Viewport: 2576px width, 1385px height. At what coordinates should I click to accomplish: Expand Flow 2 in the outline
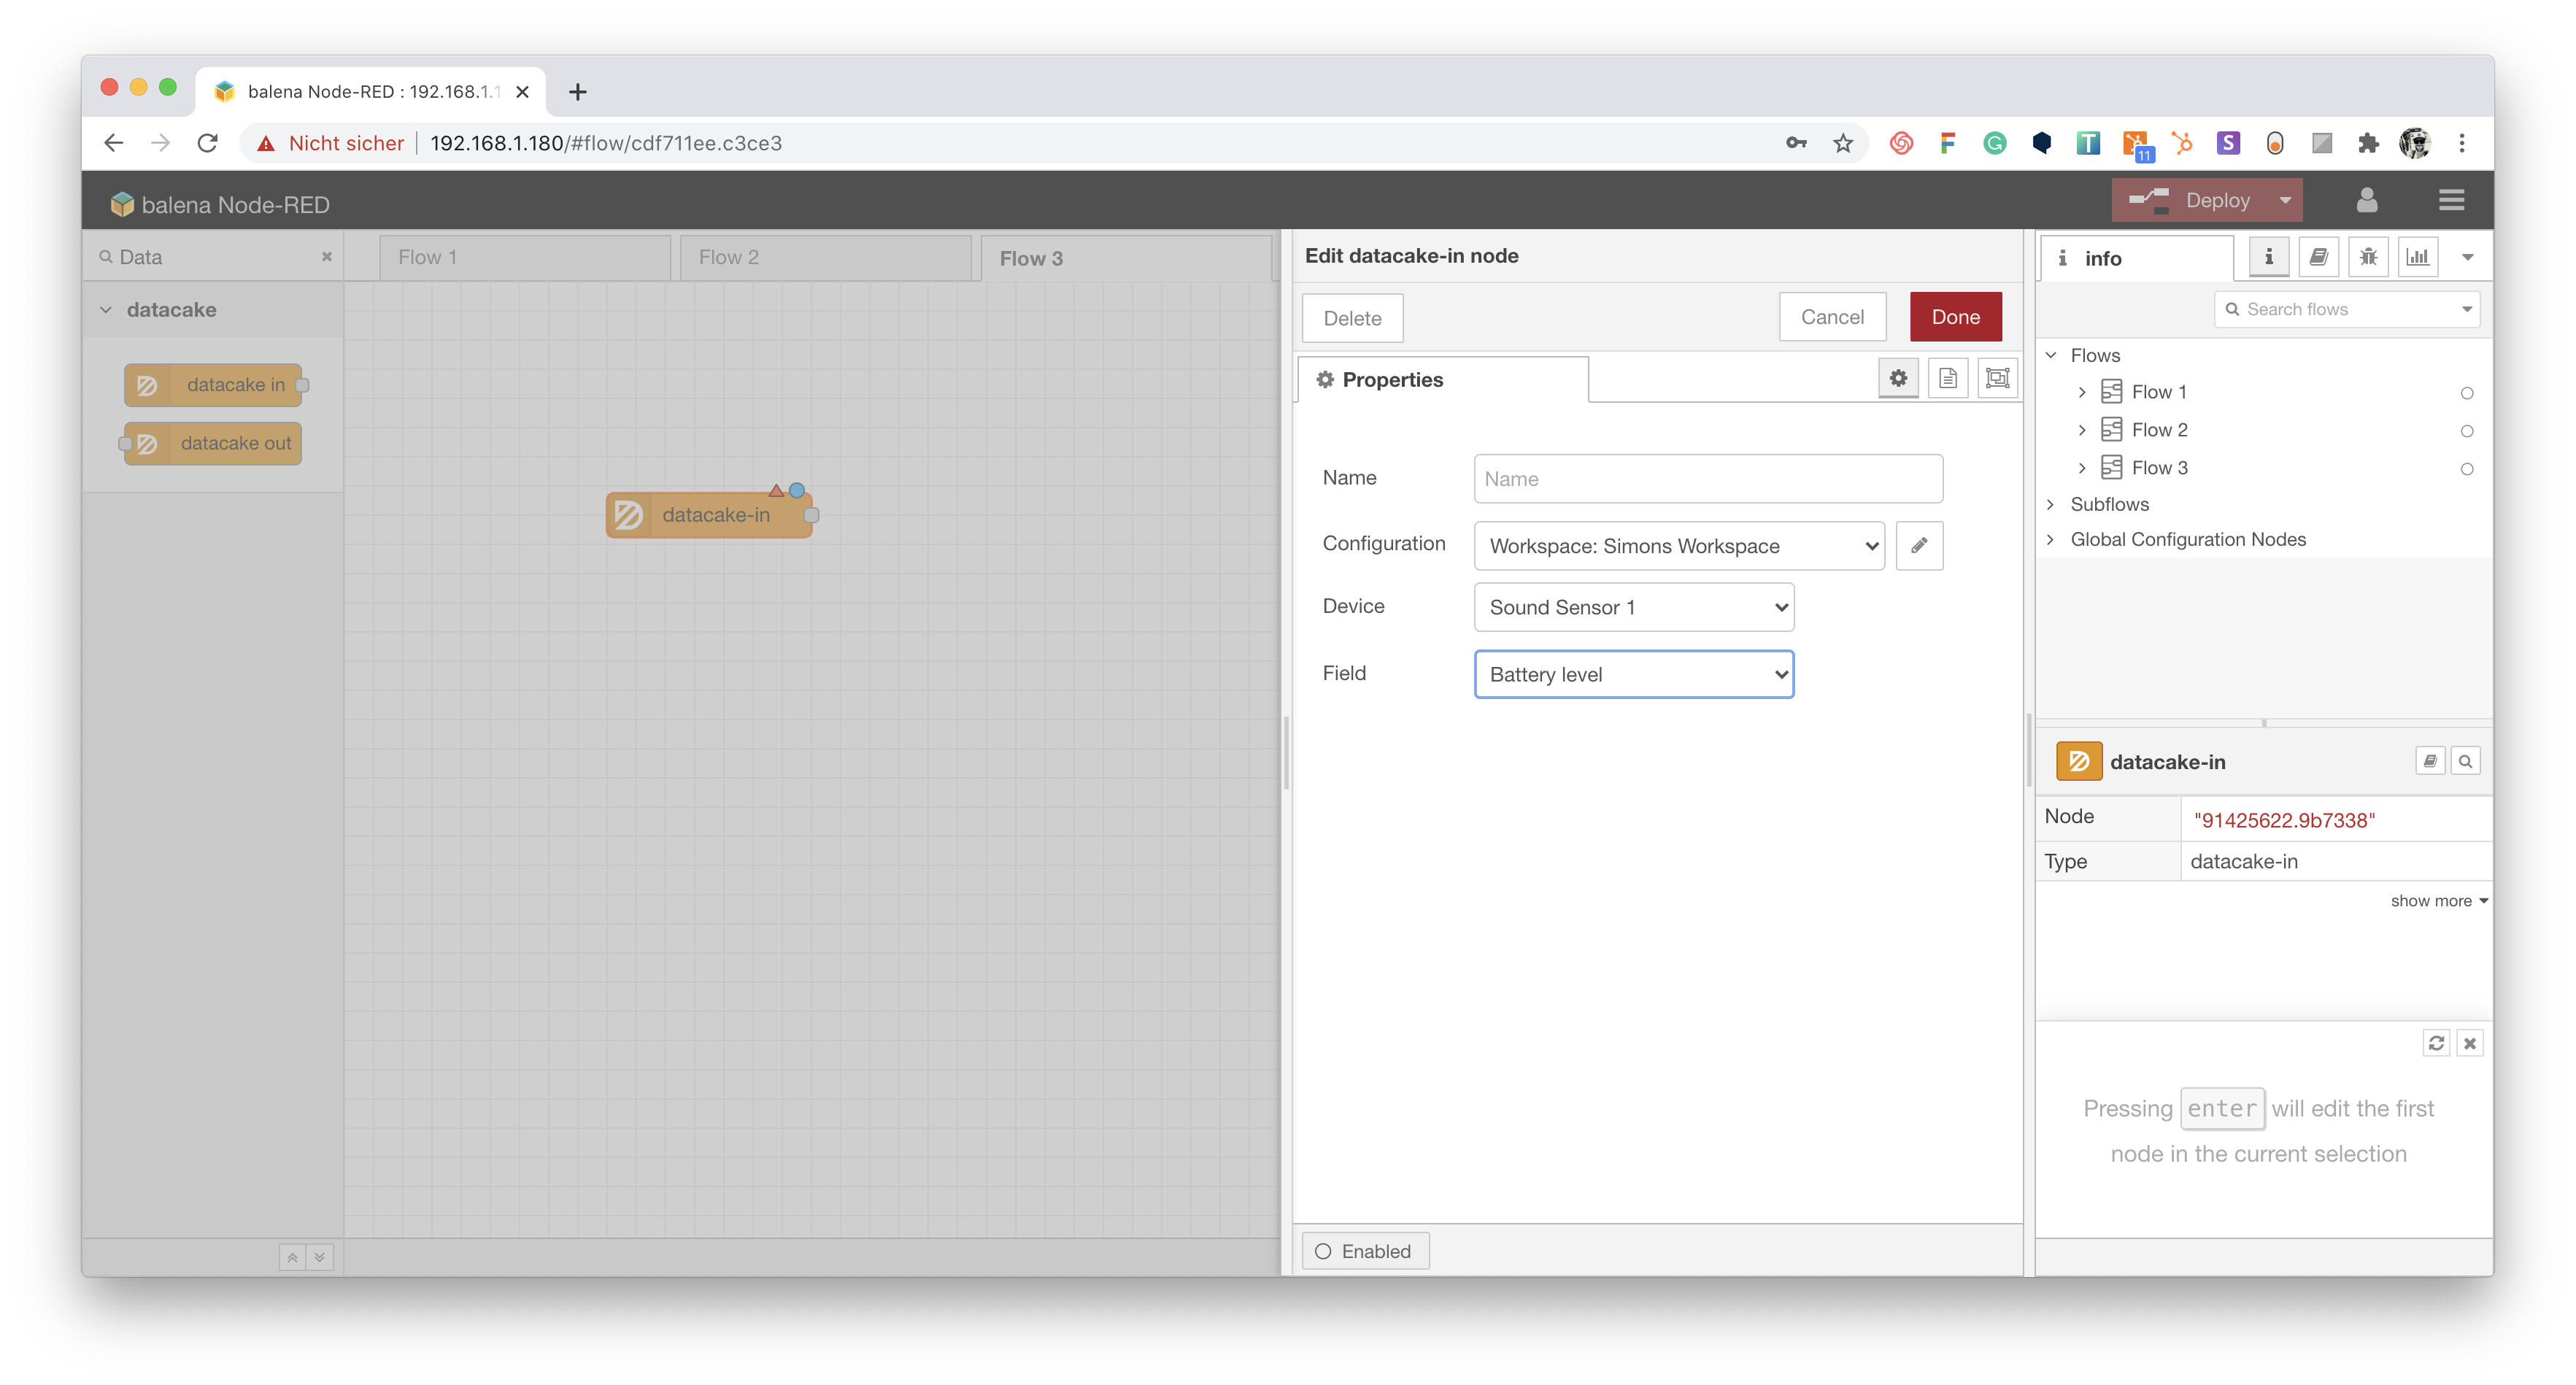2081,430
